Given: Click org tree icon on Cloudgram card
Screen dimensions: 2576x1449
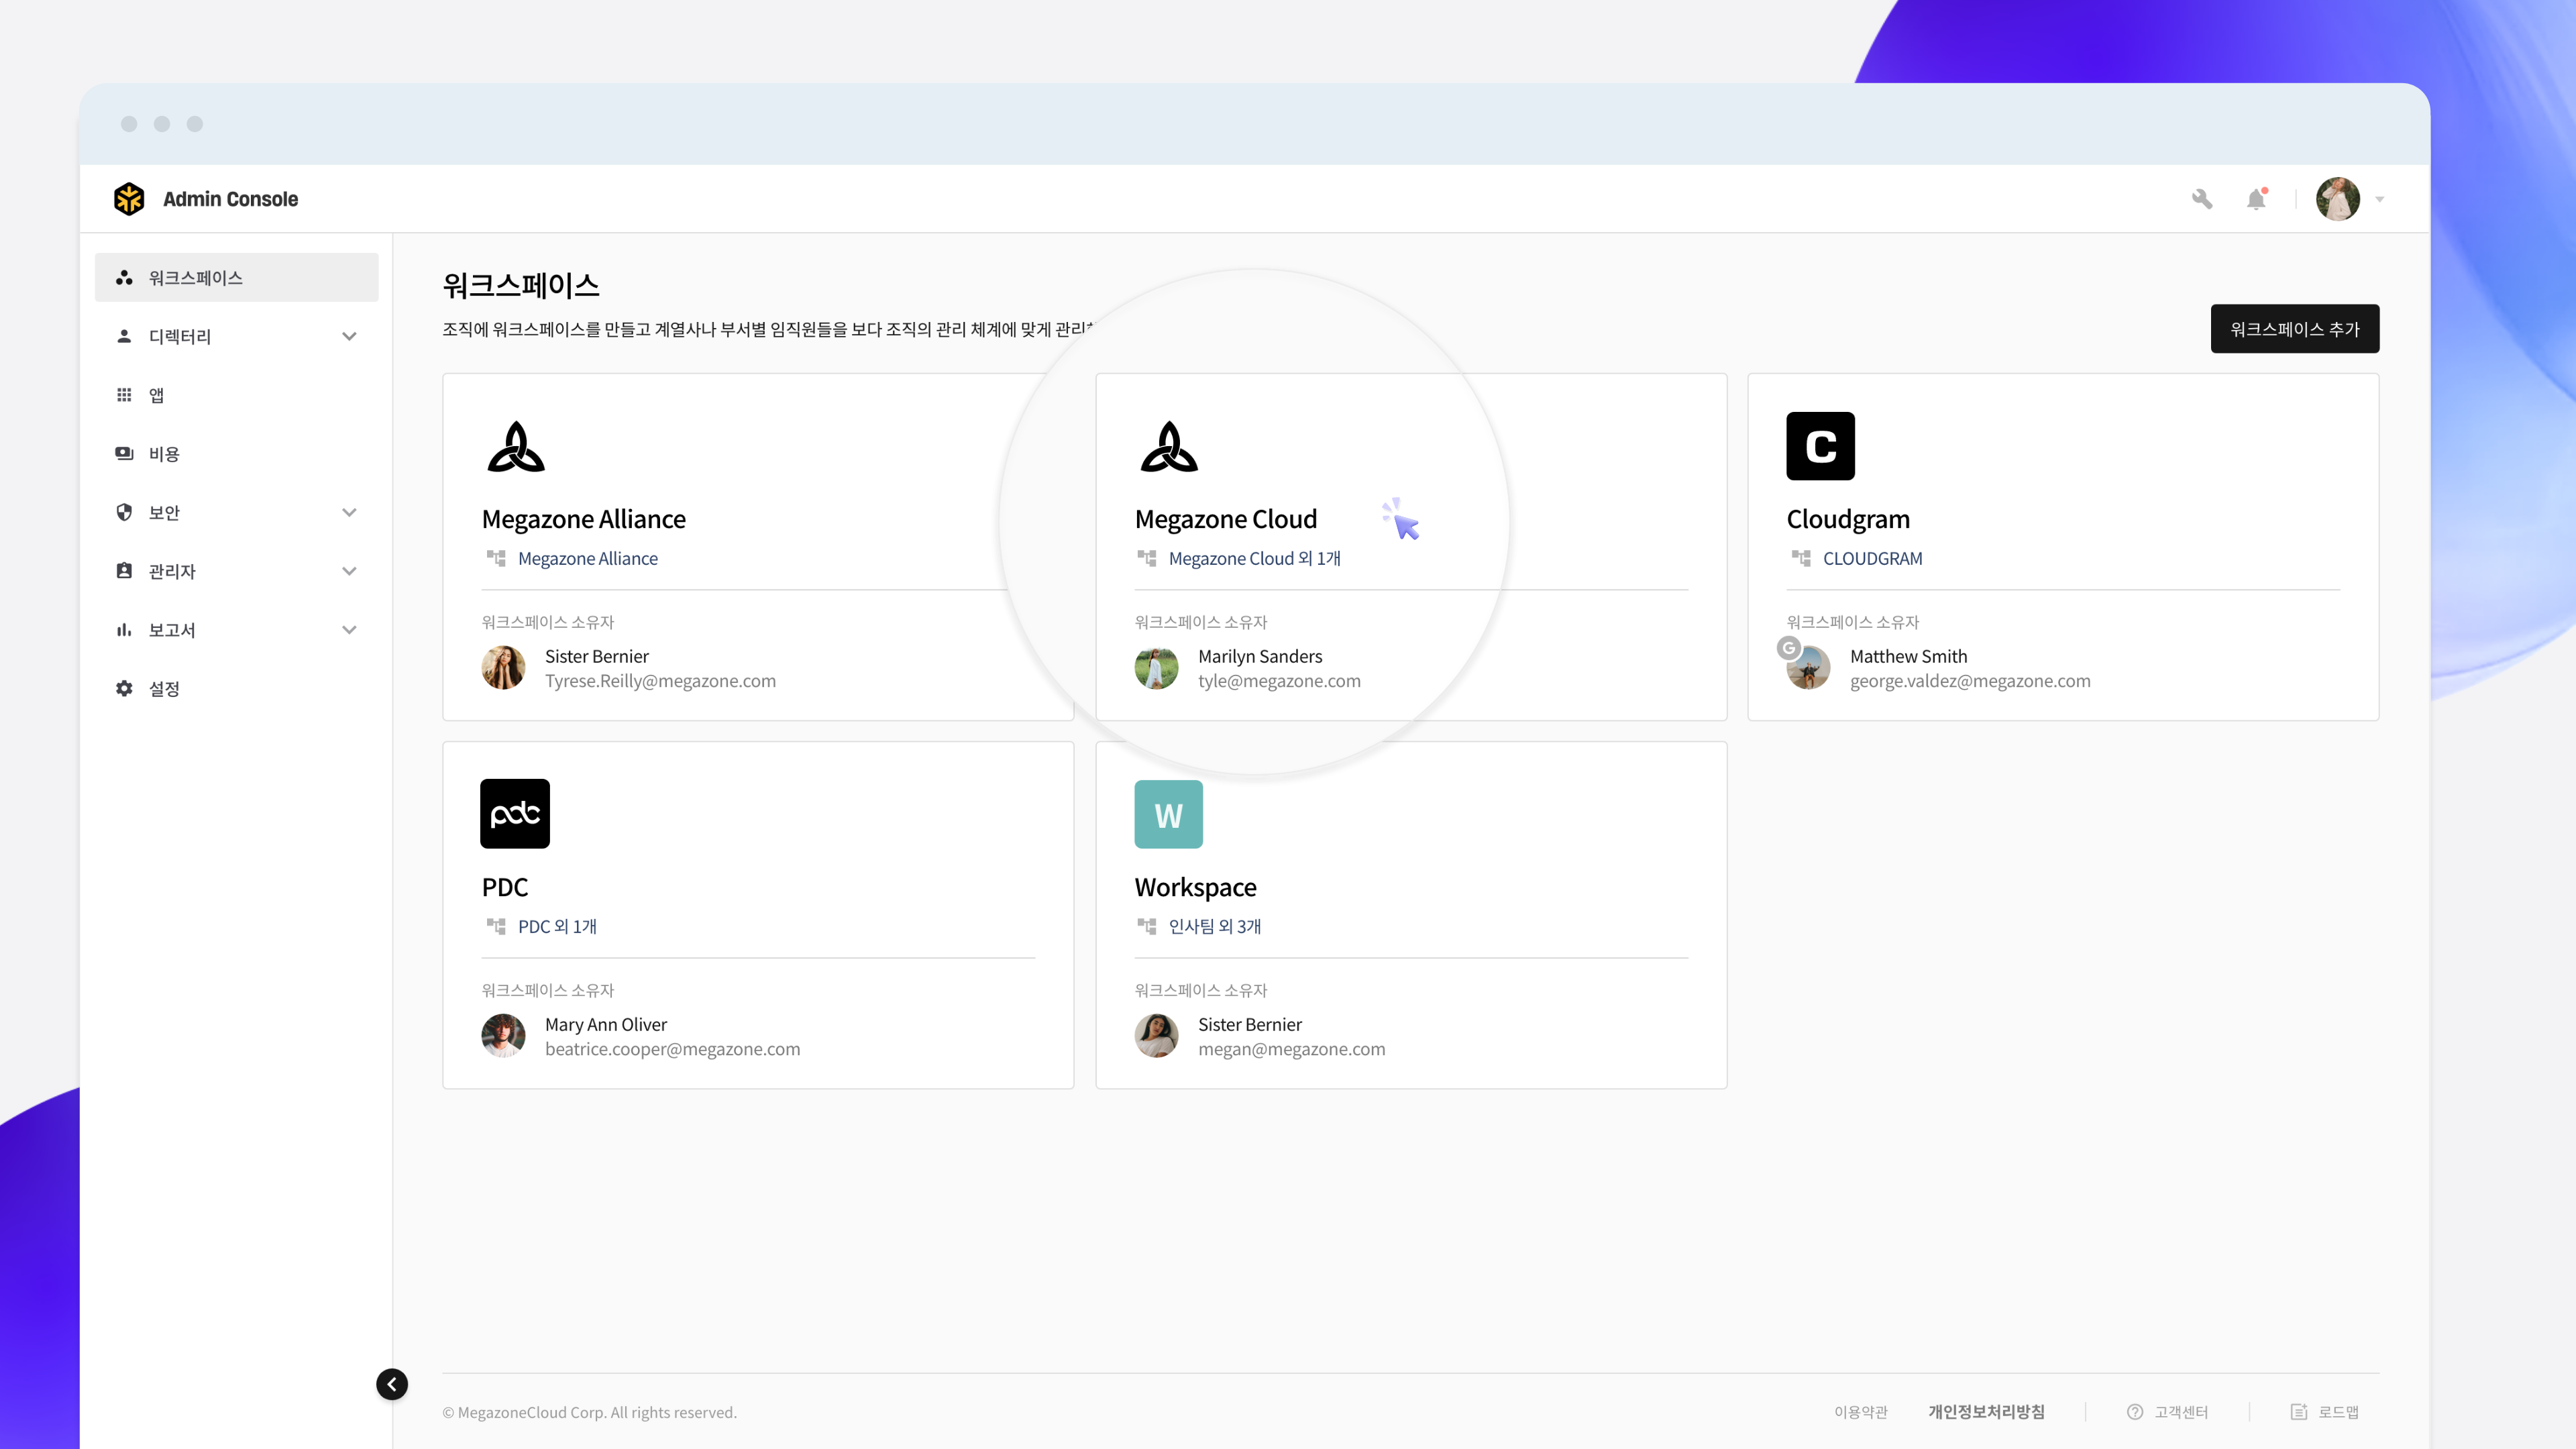Looking at the screenshot, I should pyautogui.click(x=1801, y=558).
